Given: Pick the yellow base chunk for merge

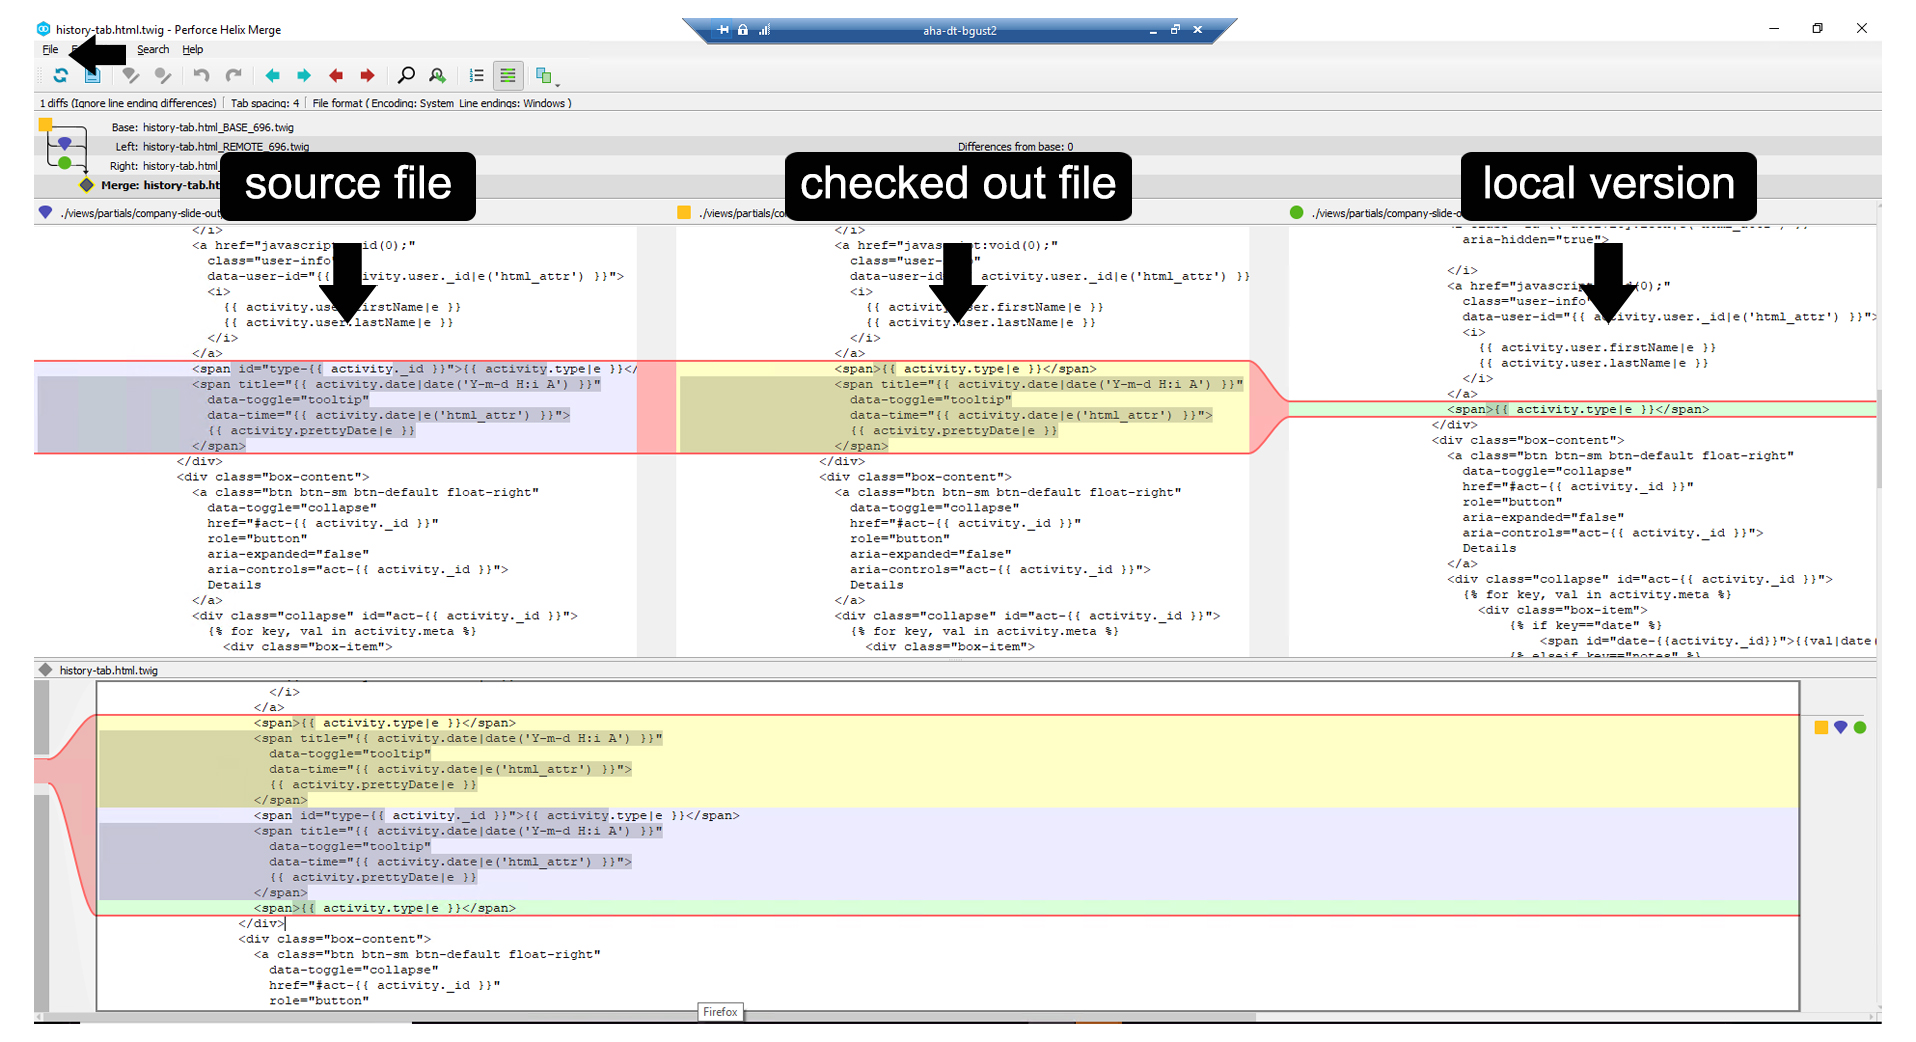Looking at the screenshot, I should click(x=1821, y=727).
